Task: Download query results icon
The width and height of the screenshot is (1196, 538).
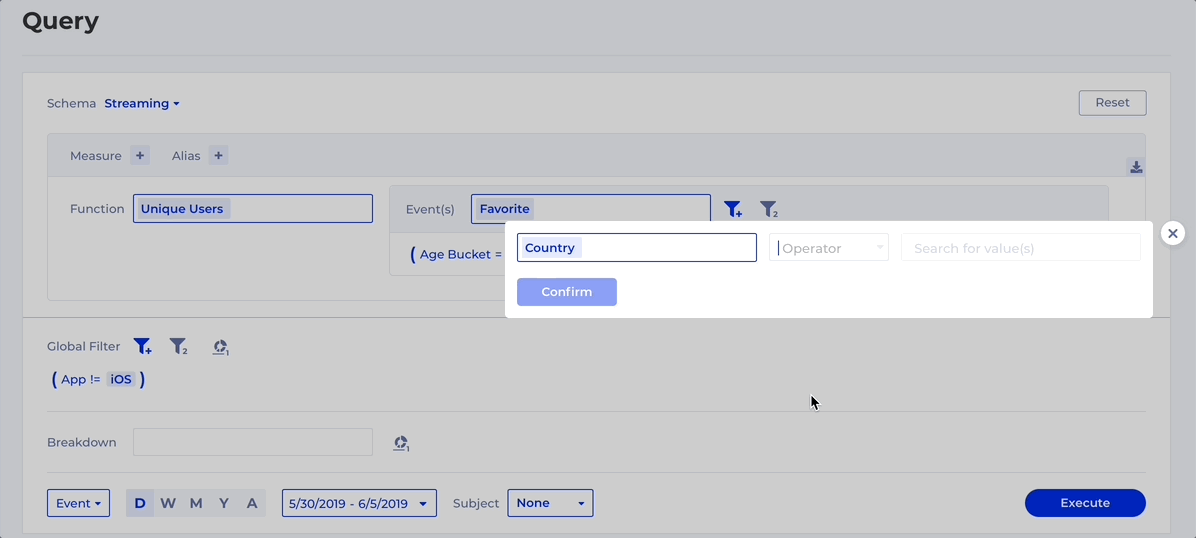Action: pyautogui.click(x=1136, y=167)
